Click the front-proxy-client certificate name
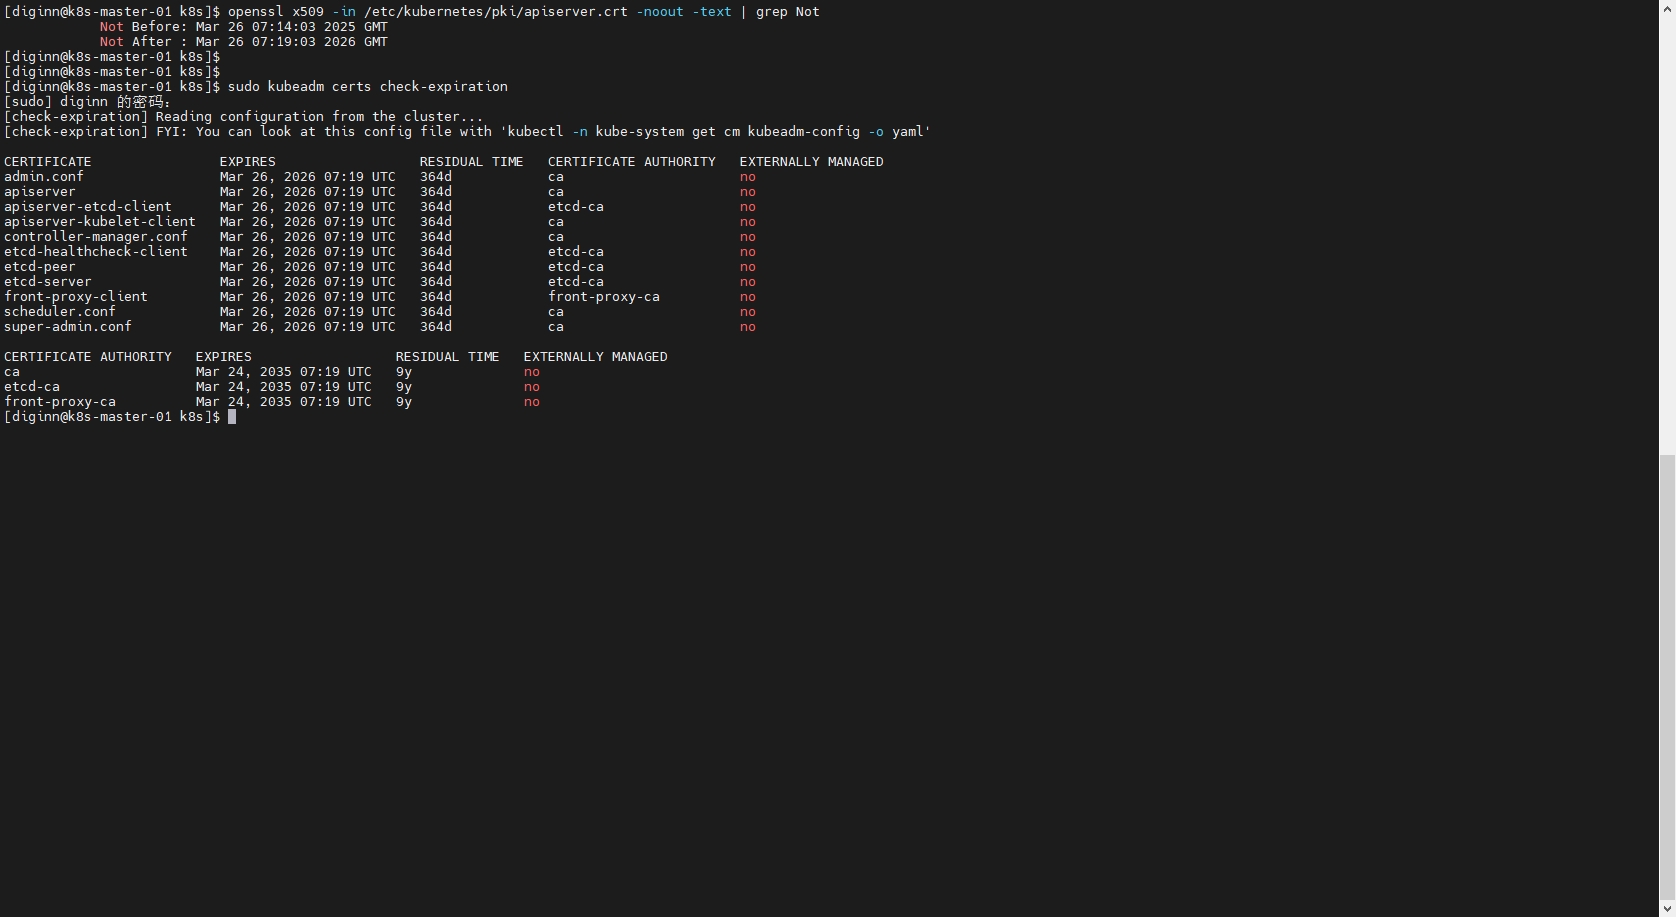1676x917 pixels. click(76, 297)
